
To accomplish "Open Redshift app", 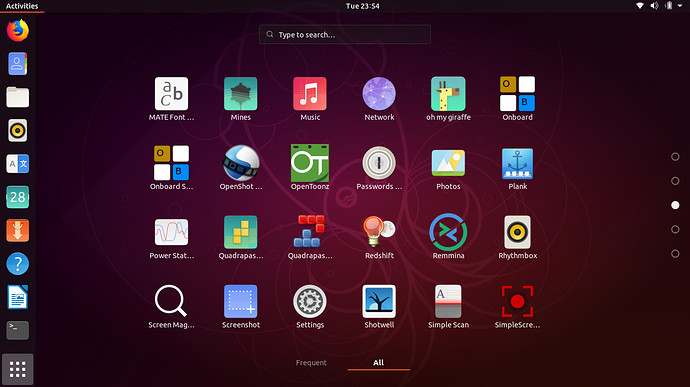I will coord(379,231).
